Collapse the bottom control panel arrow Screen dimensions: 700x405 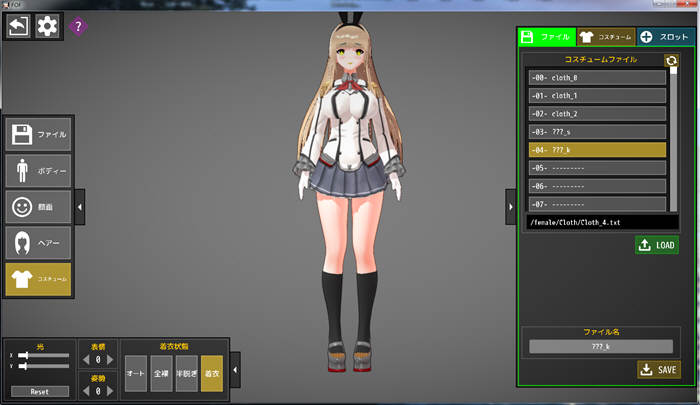tap(235, 371)
